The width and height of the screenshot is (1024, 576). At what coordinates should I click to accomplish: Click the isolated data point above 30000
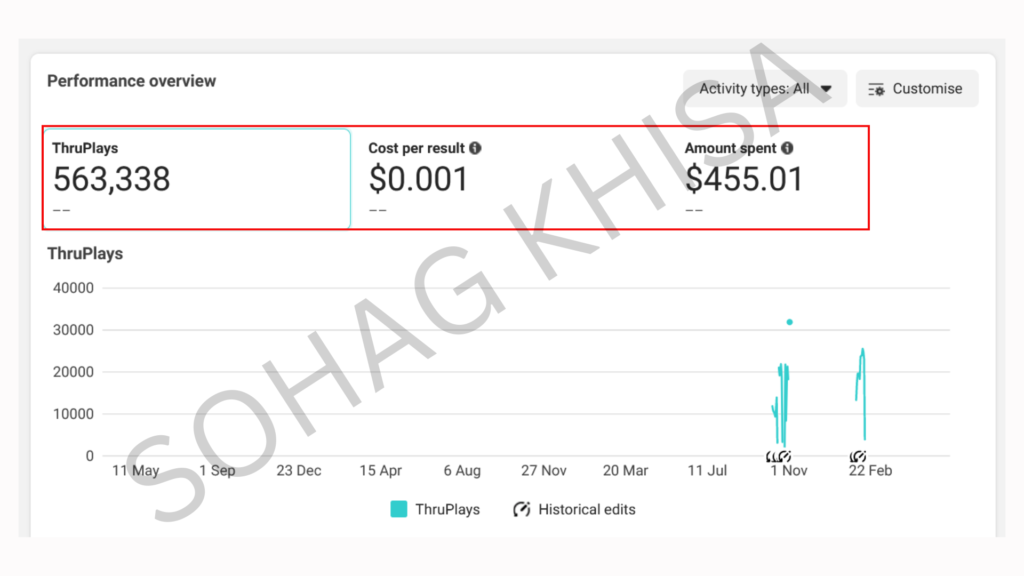click(x=789, y=322)
